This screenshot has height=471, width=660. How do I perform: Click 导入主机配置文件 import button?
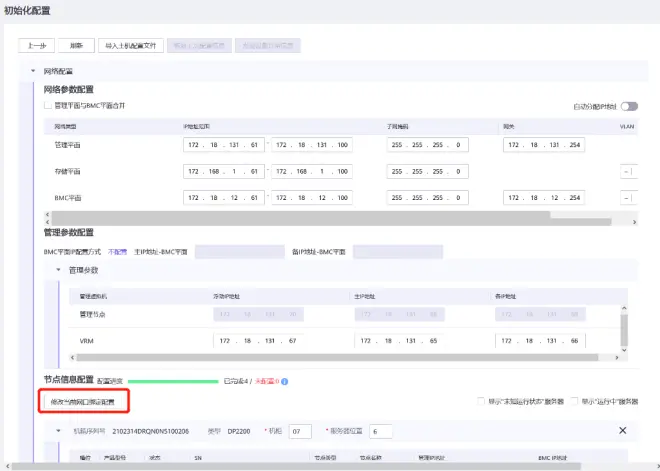click(130, 45)
